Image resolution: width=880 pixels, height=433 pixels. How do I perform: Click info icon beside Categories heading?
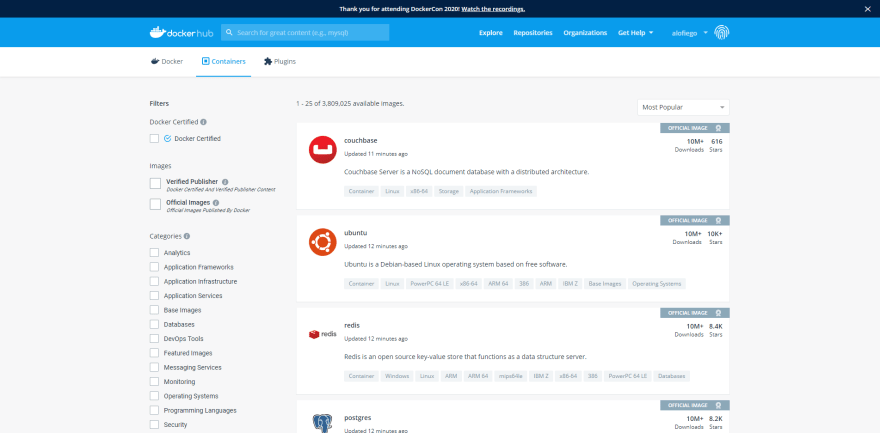pyautogui.click(x=187, y=236)
